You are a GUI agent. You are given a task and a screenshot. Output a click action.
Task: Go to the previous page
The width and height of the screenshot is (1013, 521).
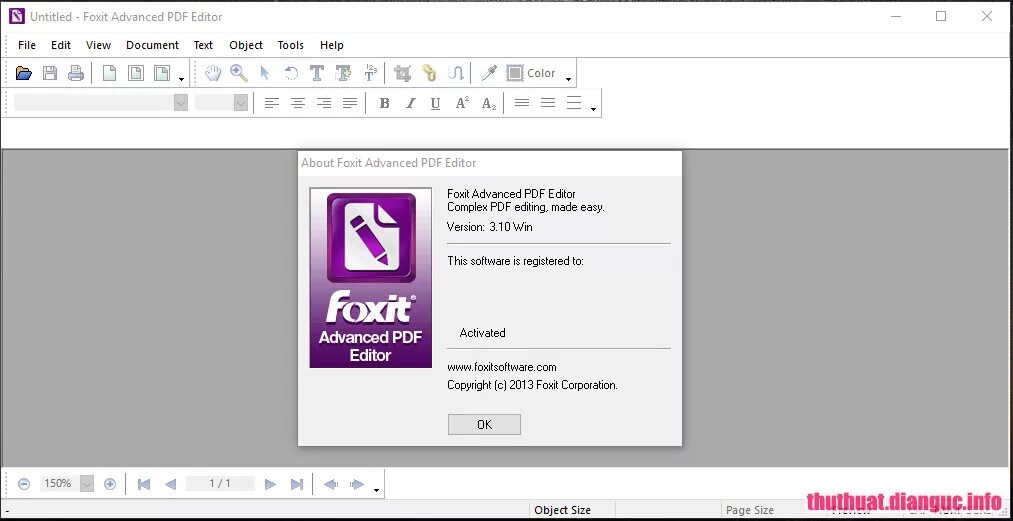click(x=171, y=484)
